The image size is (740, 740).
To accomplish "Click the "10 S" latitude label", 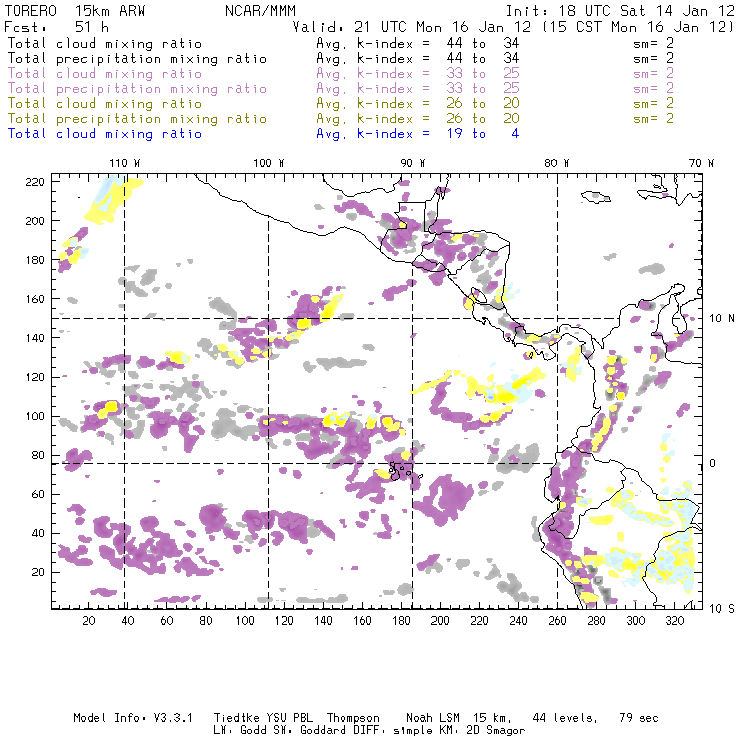I will pos(722,609).
